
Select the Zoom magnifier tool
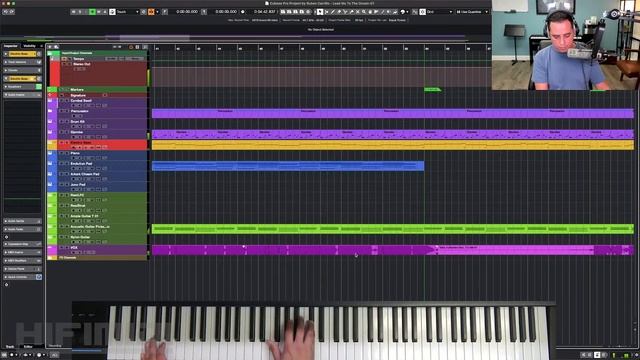(x=364, y=12)
